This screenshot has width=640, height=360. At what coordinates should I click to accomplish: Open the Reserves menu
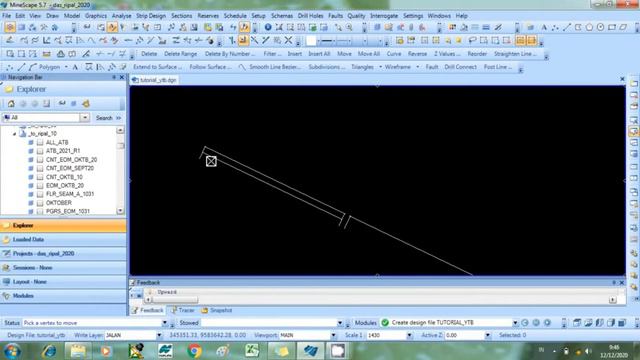click(x=208, y=16)
